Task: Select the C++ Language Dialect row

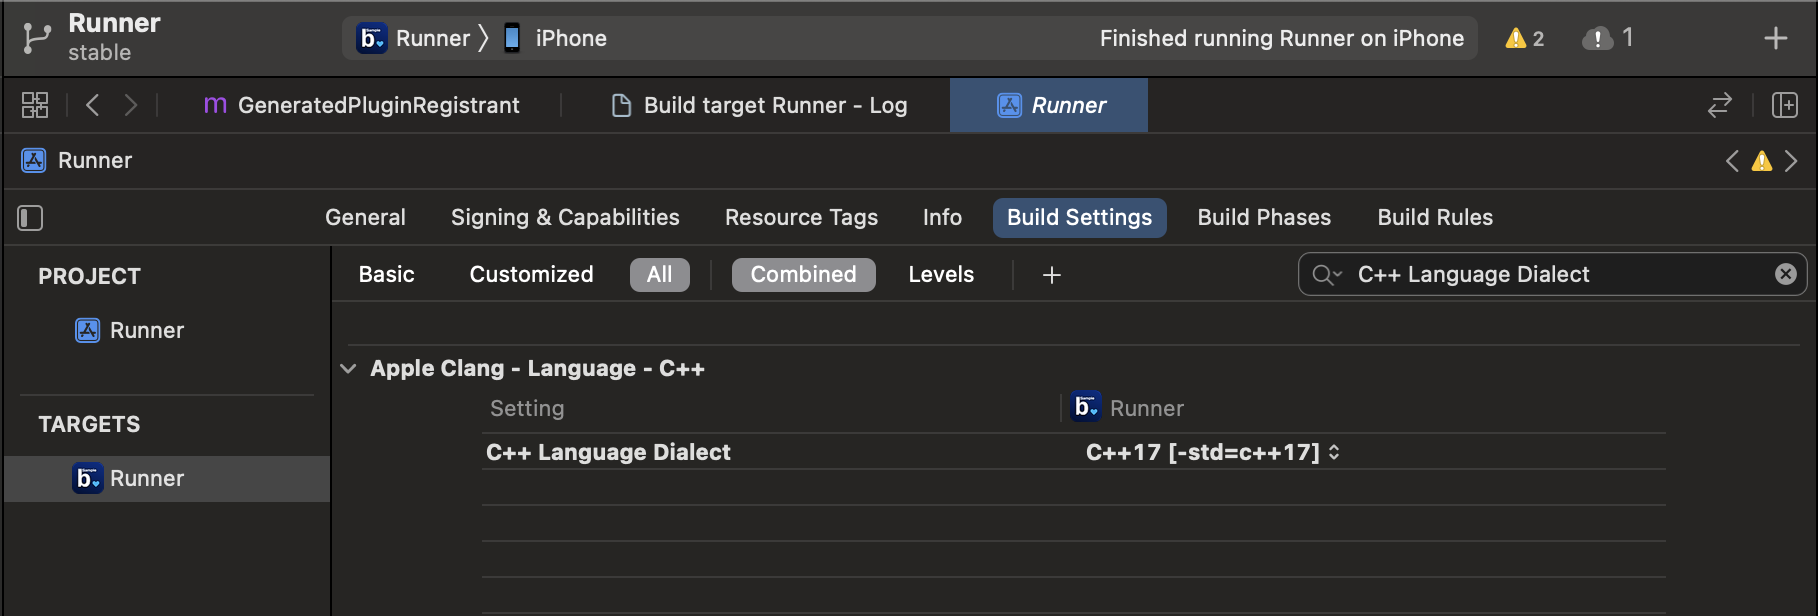Action: pyautogui.click(x=1073, y=452)
